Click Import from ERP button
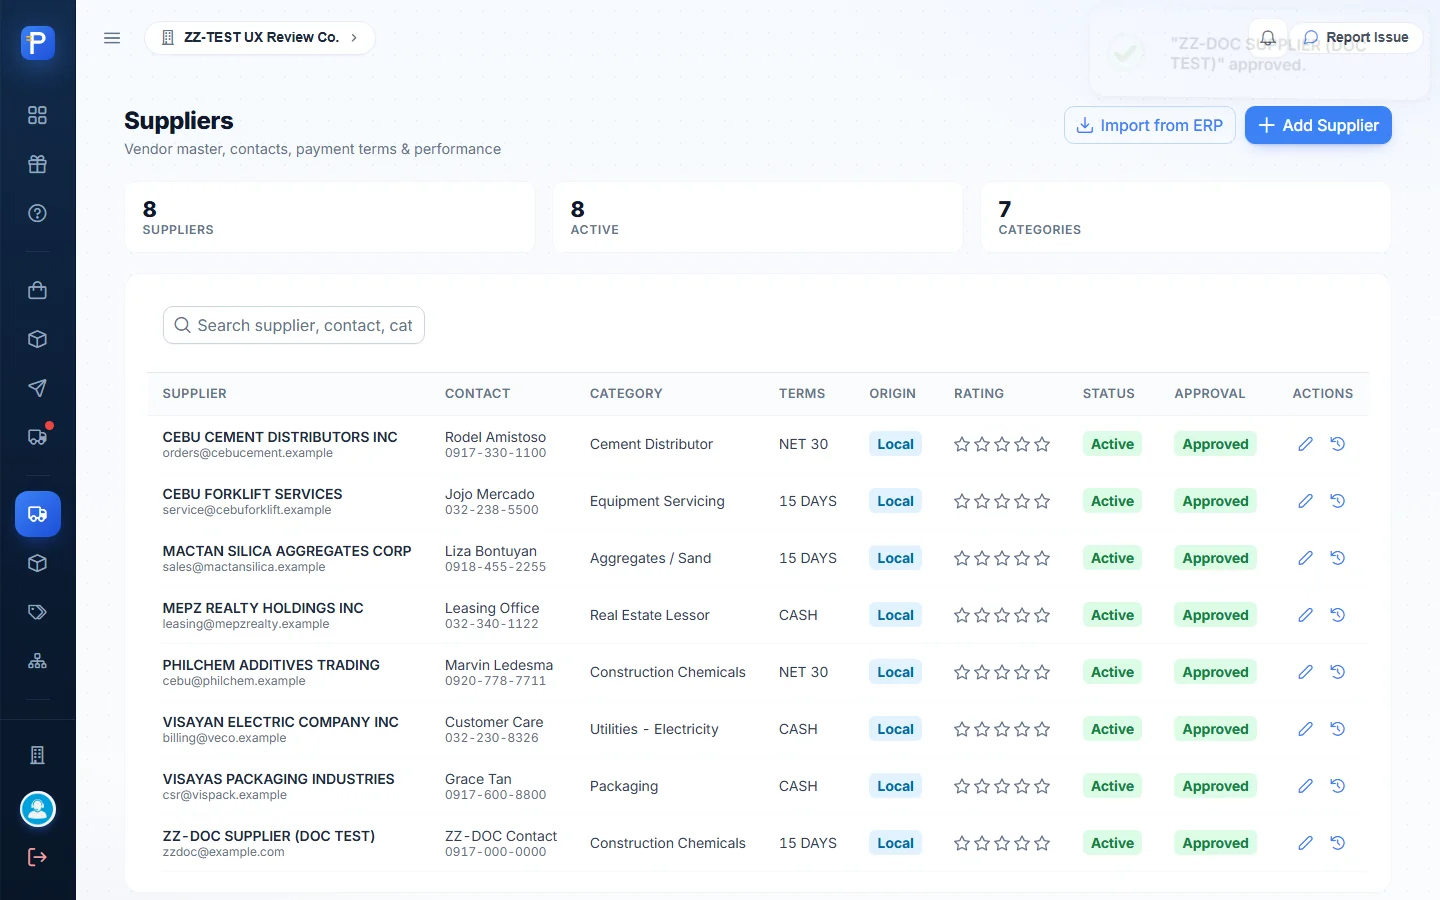1440x900 pixels. click(1150, 125)
